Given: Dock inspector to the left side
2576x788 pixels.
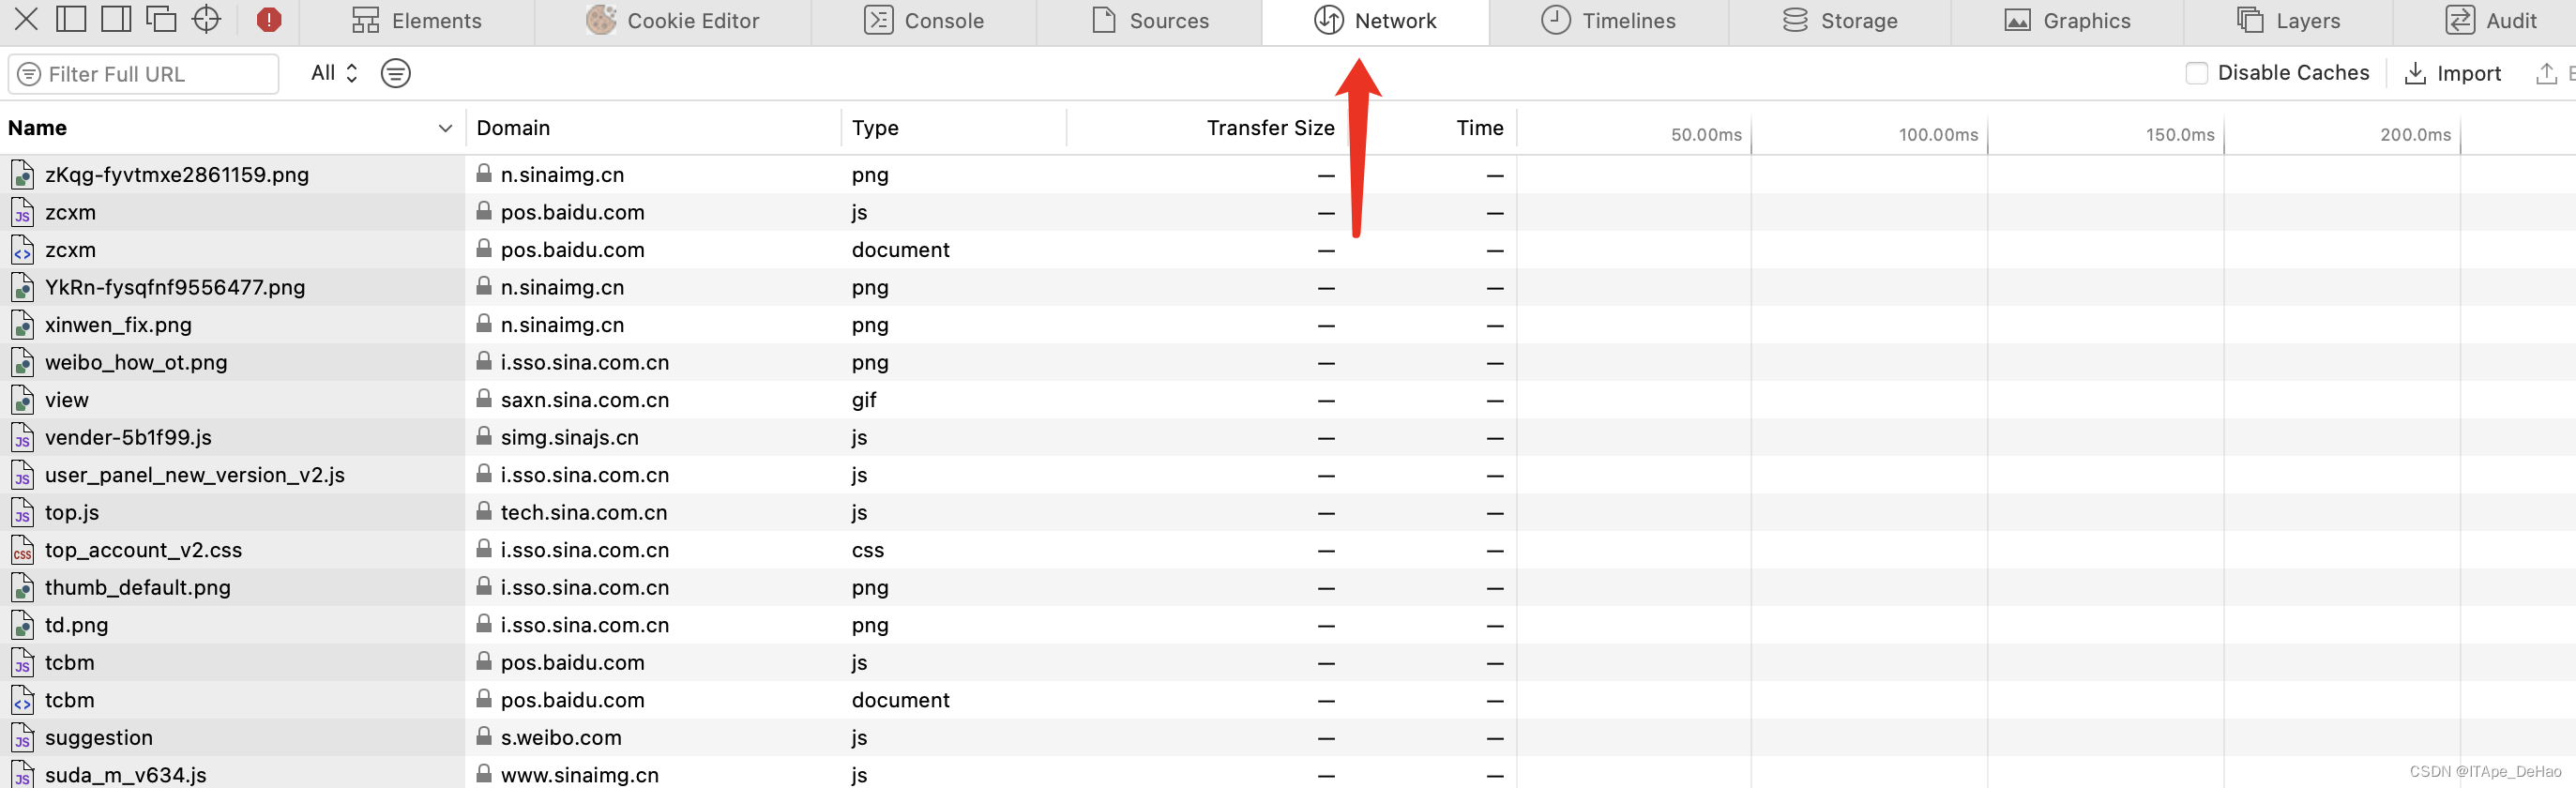Looking at the screenshot, I should pos(71,19).
